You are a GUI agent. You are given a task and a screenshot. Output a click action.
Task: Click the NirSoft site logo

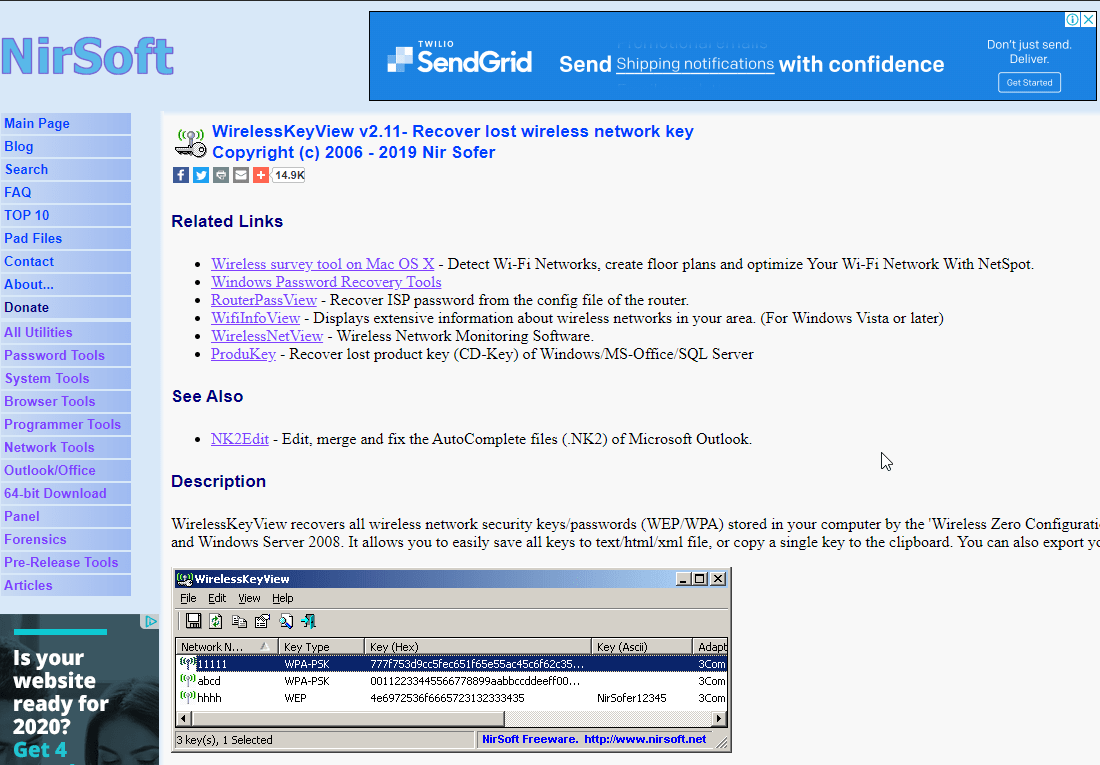(87, 56)
